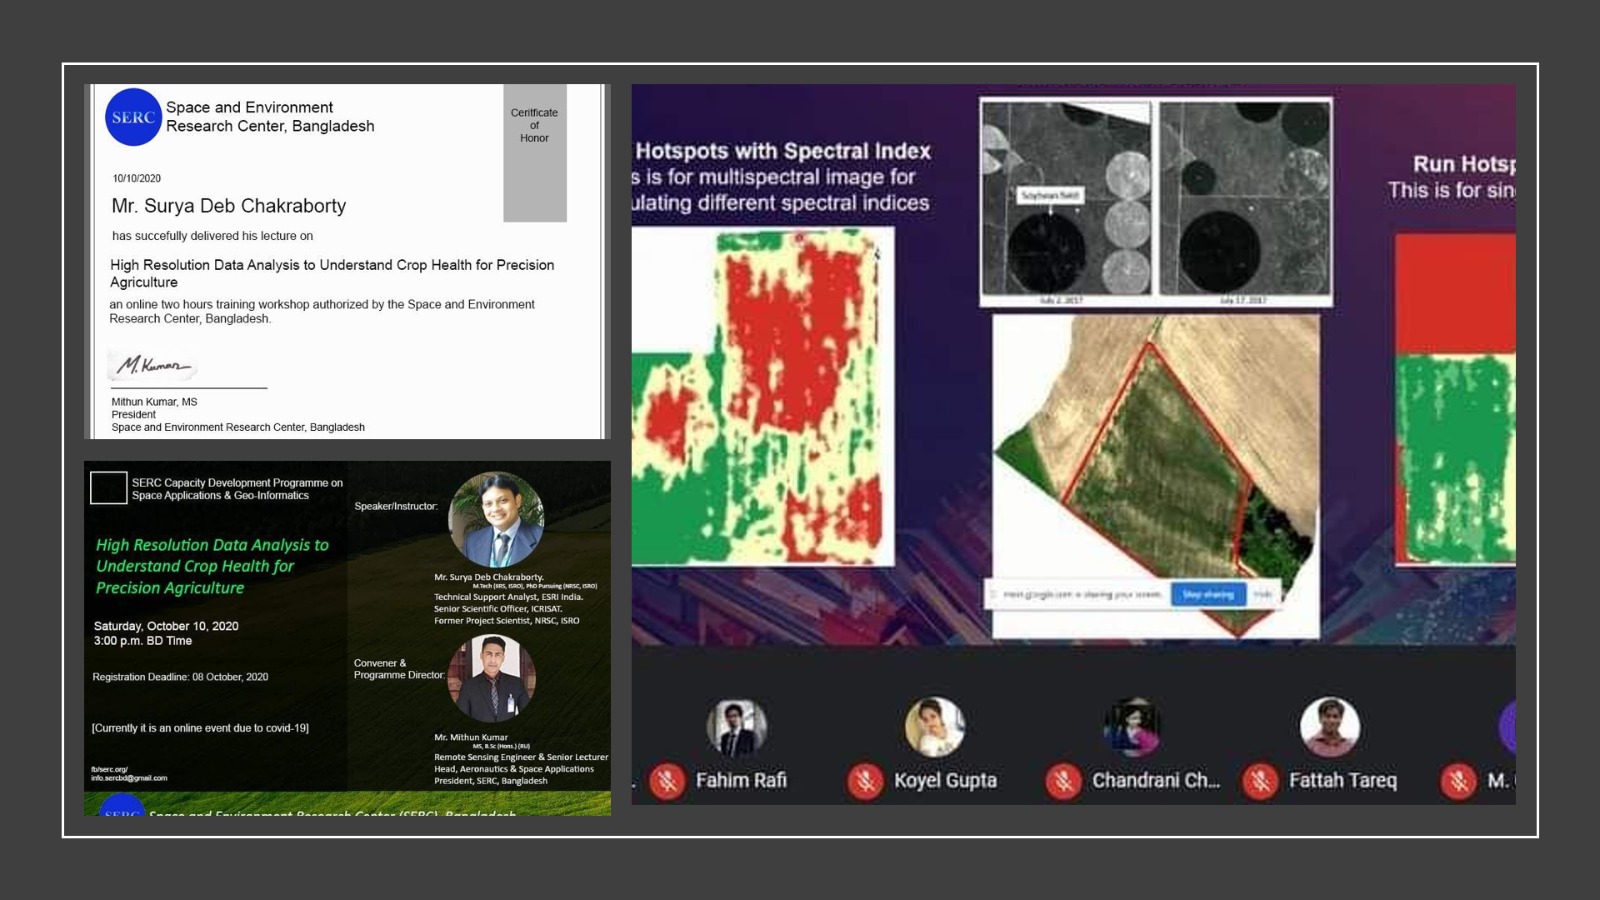This screenshot has width=1600, height=900.
Task: Click Mithun Kumar's convener photo
Action: (491, 678)
